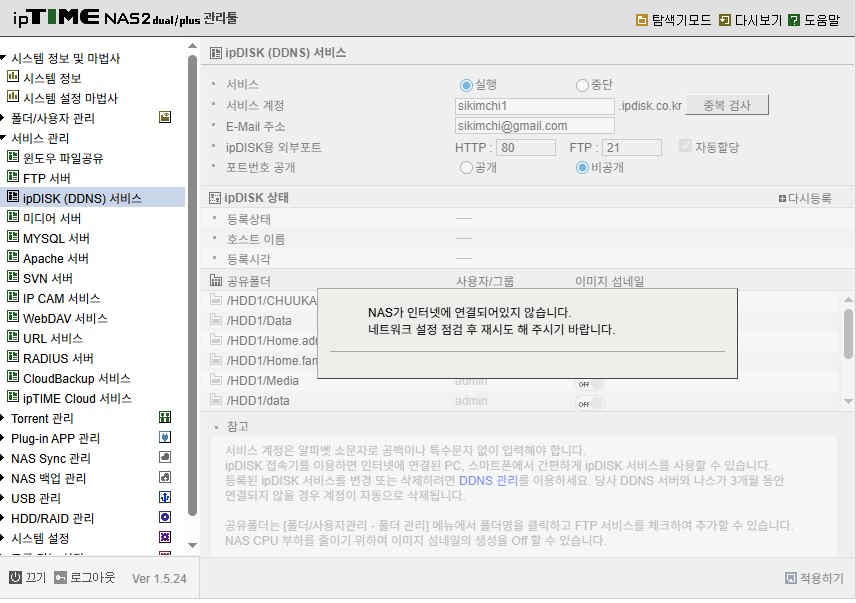Select 공개 for port number disclosure
The width and height of the screenshot is (856, 603).
pos(466,168)
